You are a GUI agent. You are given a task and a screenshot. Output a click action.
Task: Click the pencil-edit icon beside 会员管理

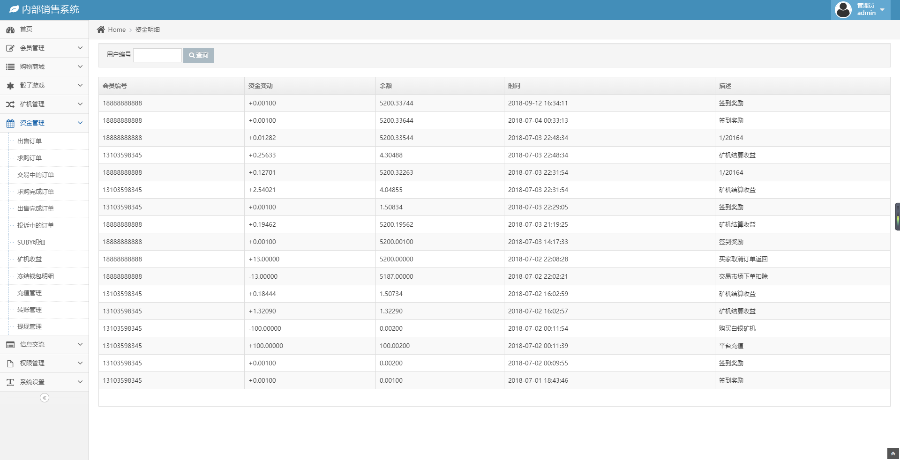(x=10, y=48)
